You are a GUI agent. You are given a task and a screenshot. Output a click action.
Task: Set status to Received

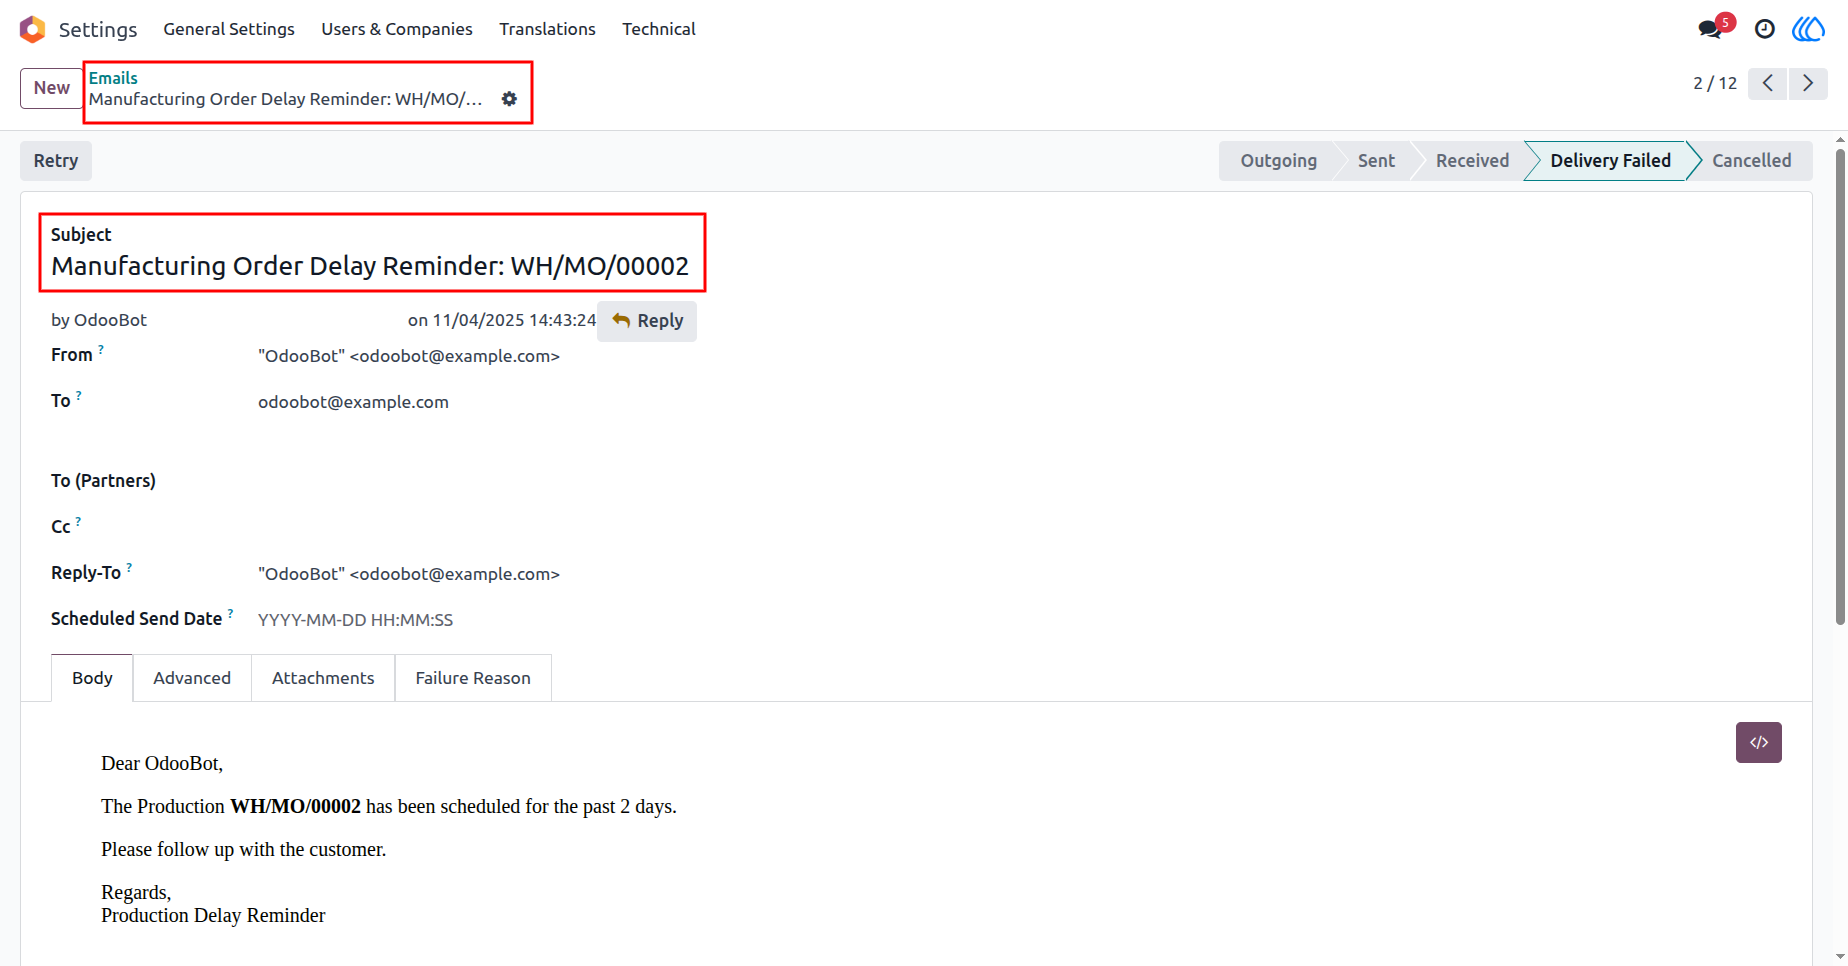pos(1472,161)
